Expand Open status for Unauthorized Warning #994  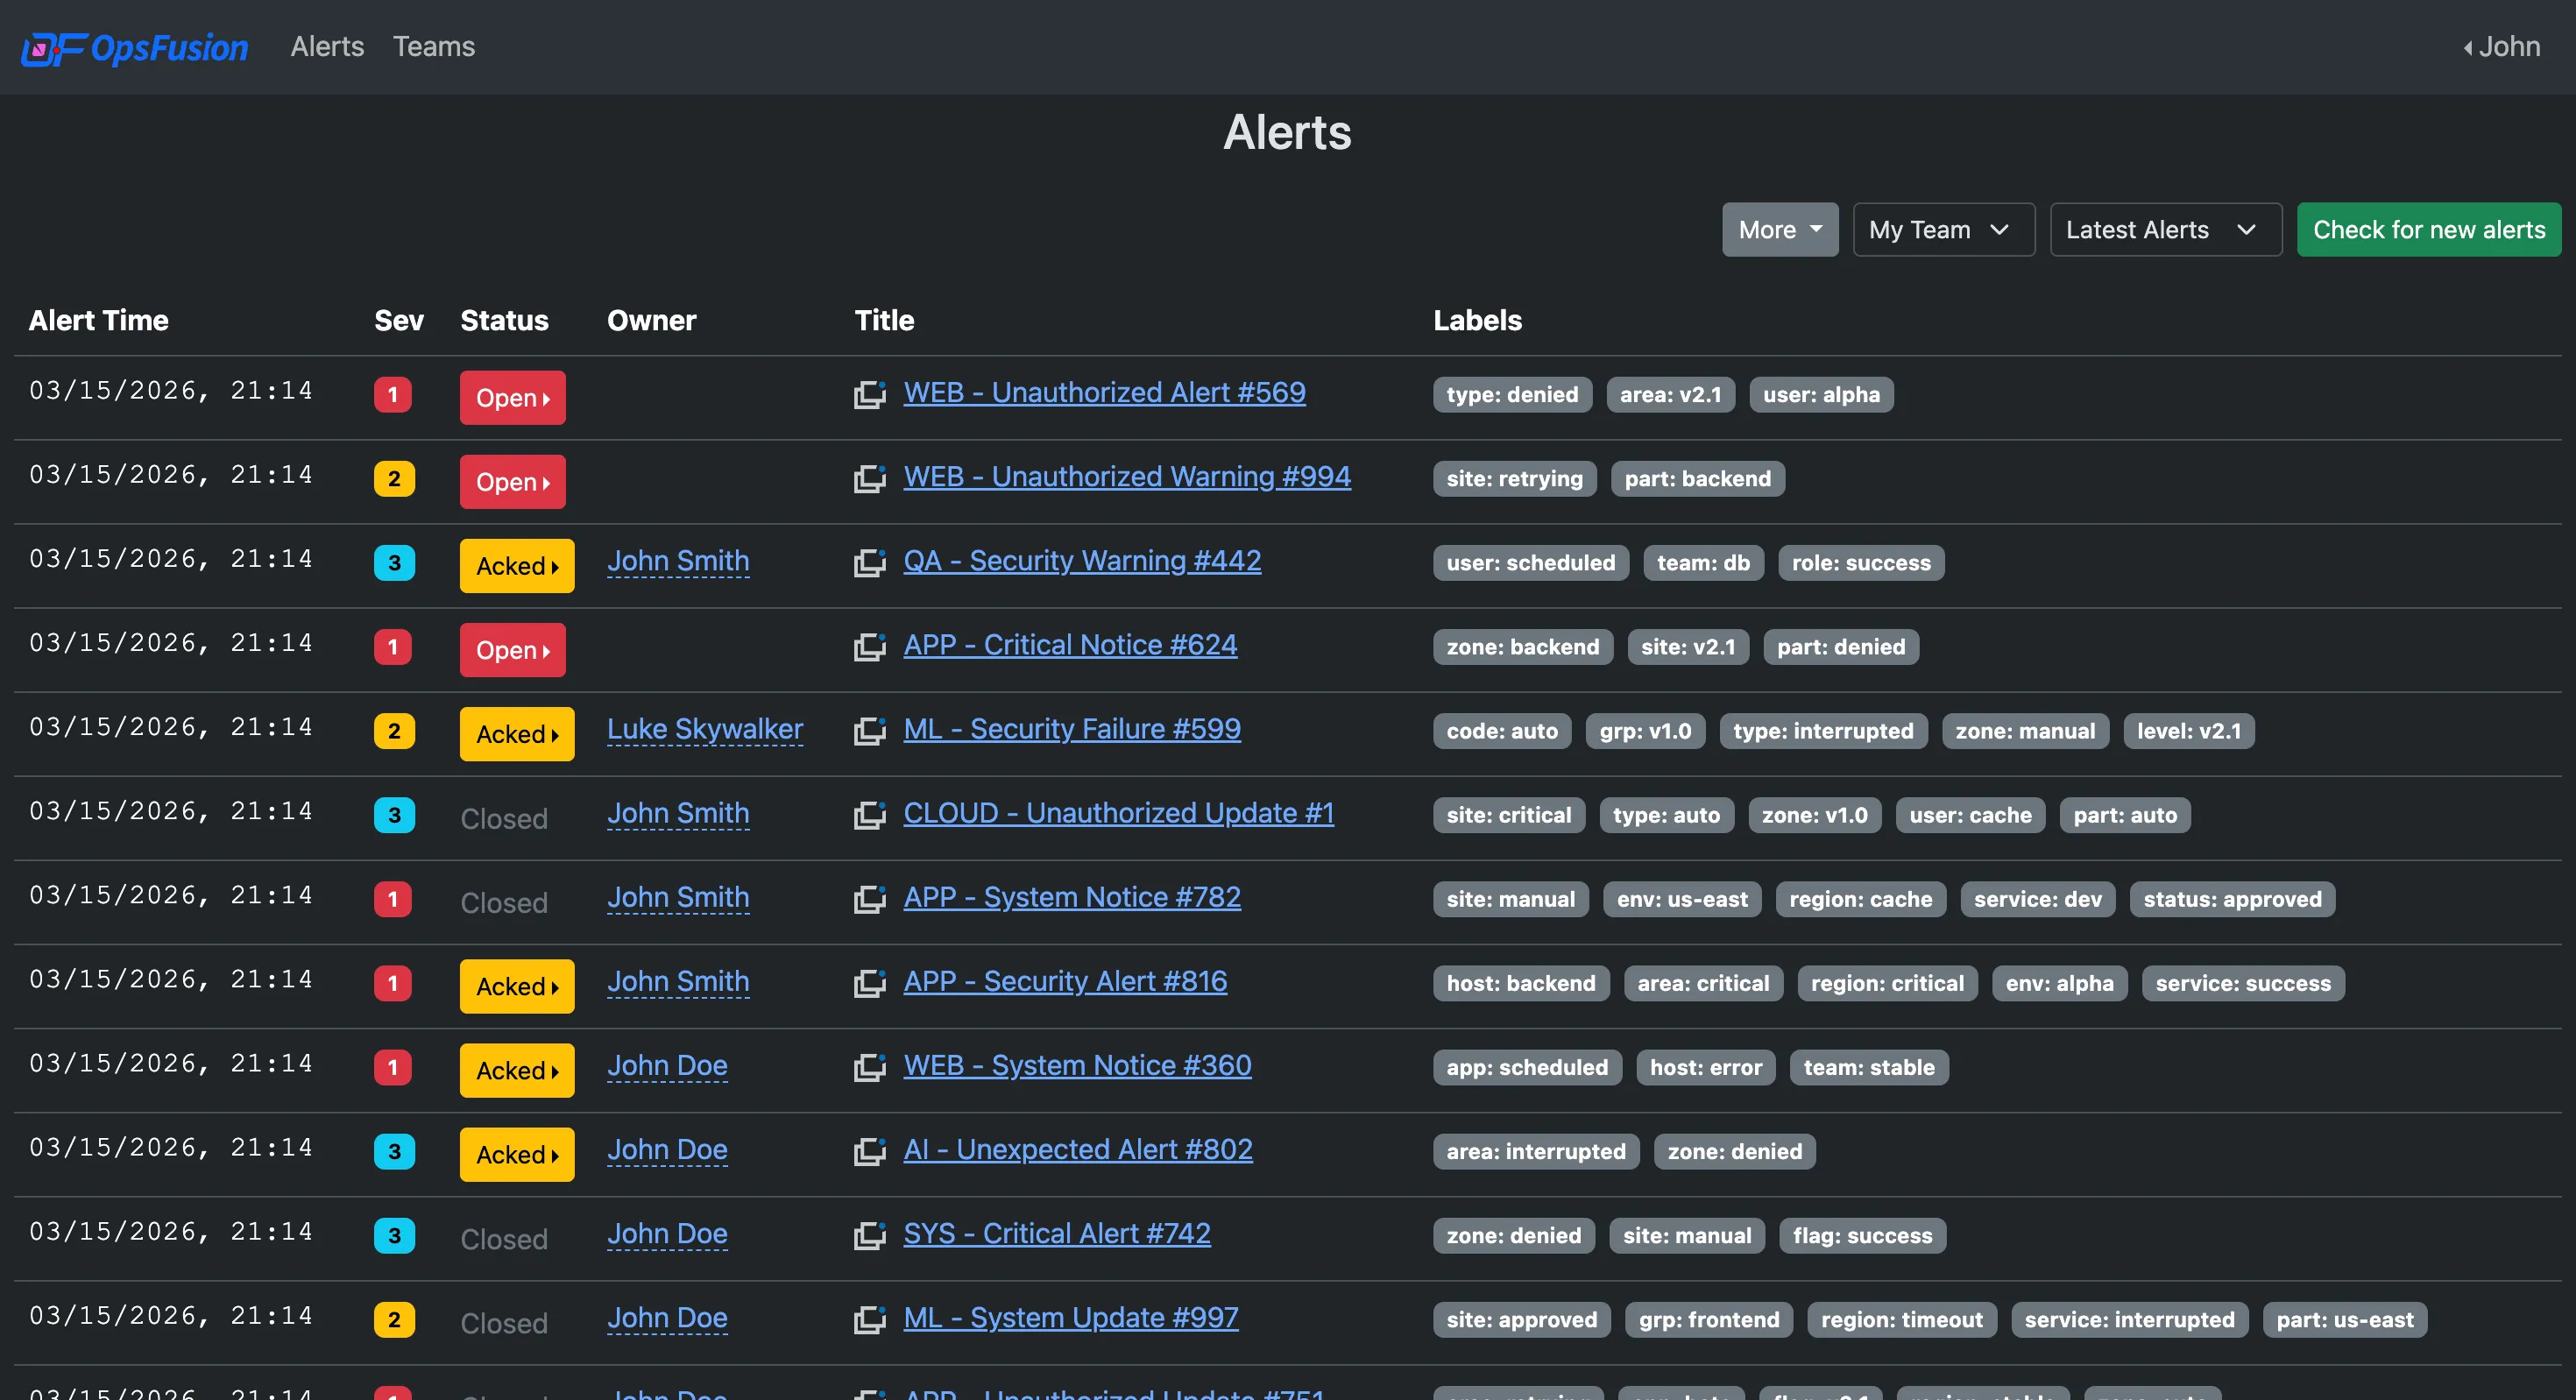click(x=513, y=481)
